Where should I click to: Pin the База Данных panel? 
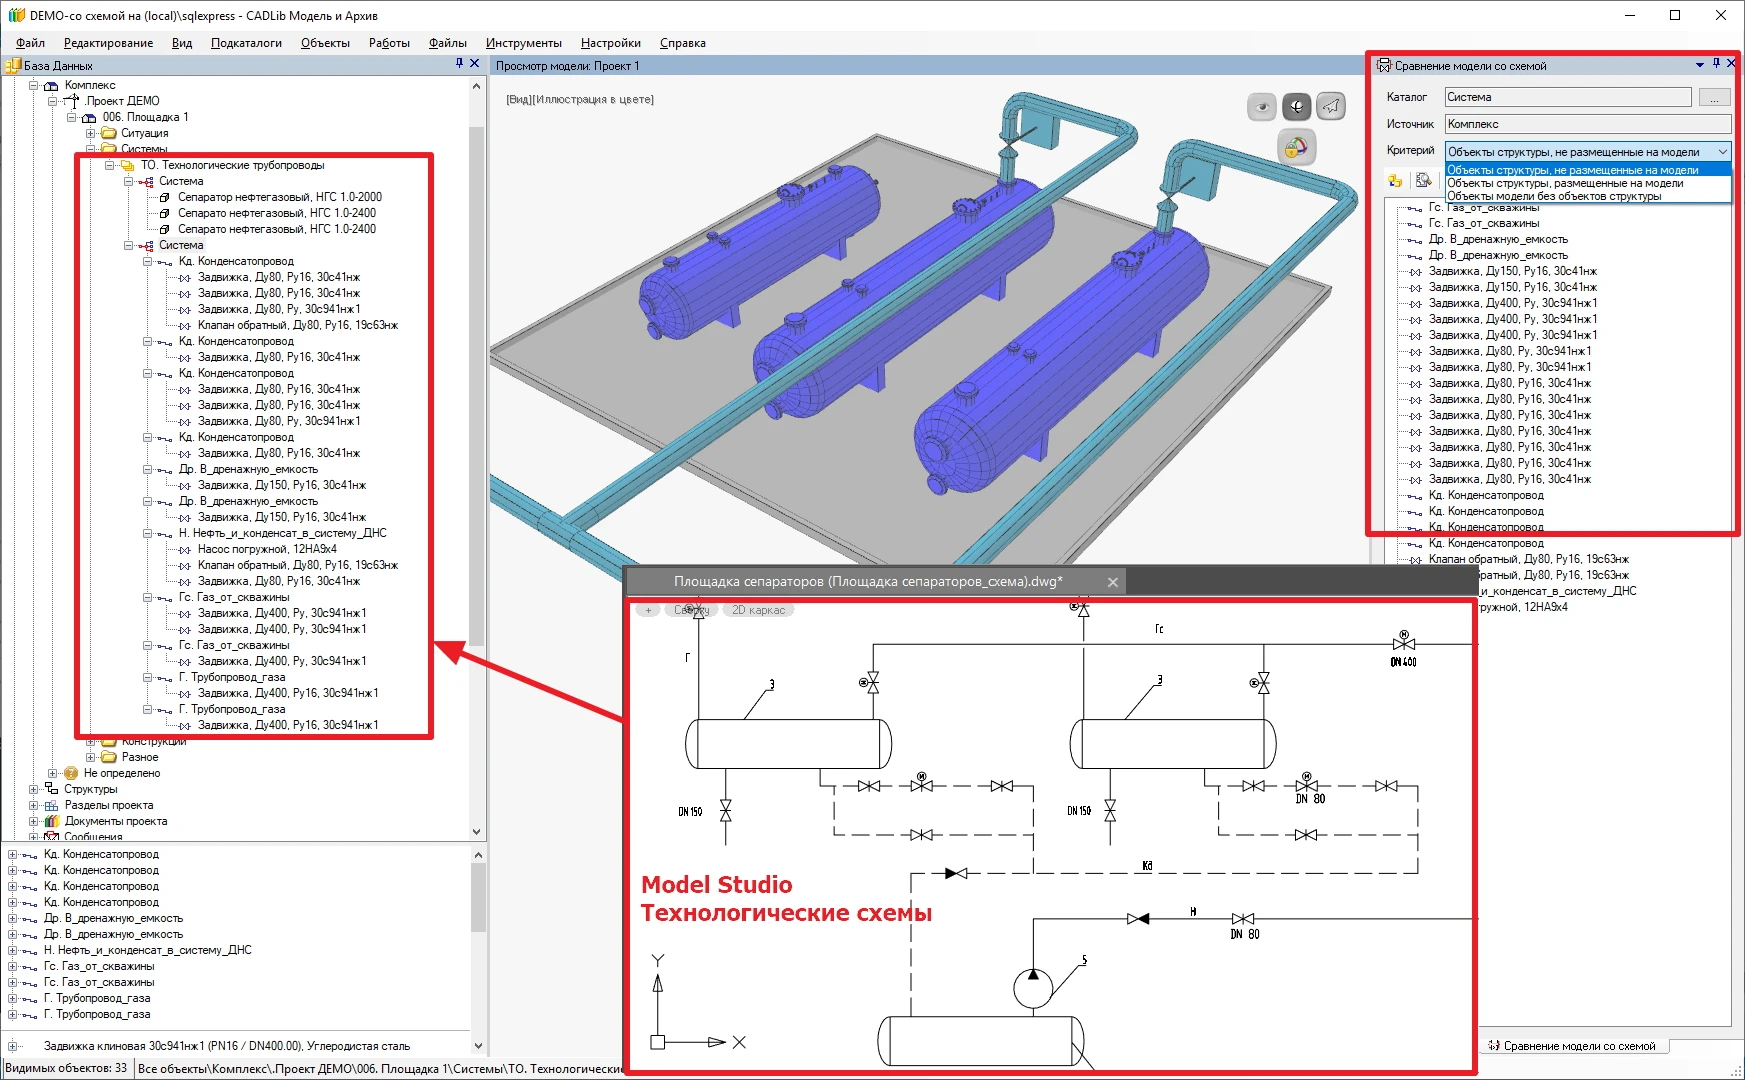pyautogui.click(x=459, y=64)
